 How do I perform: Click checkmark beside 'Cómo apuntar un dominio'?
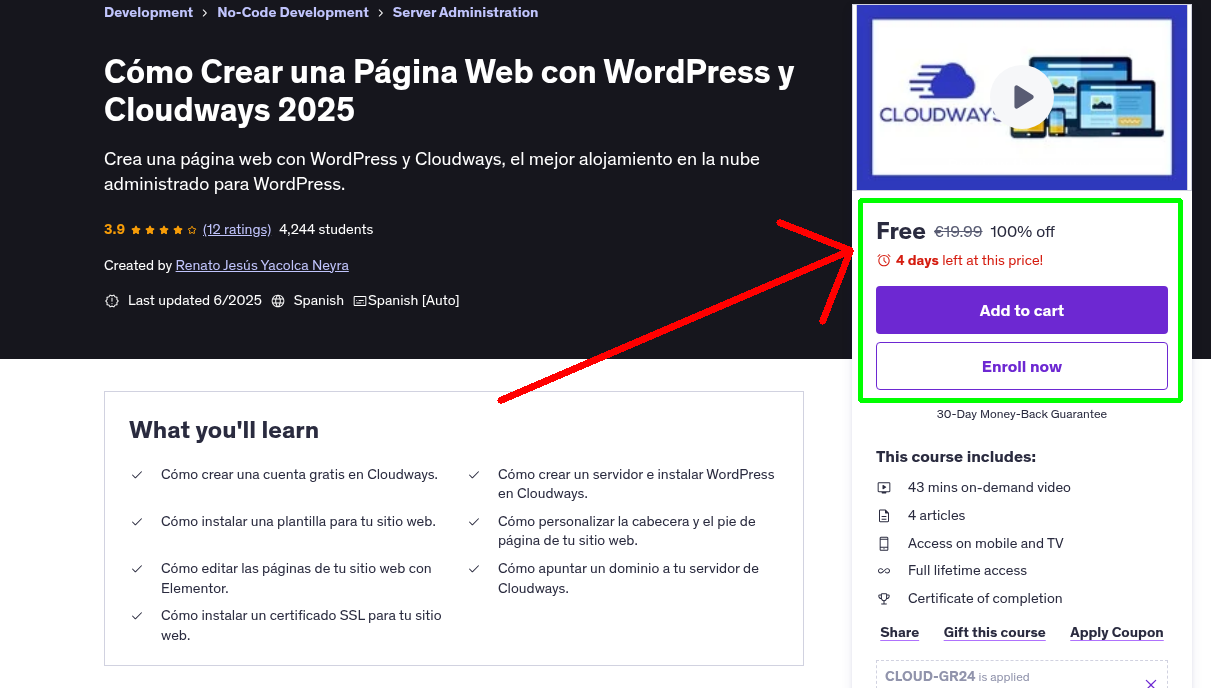click(x=474, y=569)
